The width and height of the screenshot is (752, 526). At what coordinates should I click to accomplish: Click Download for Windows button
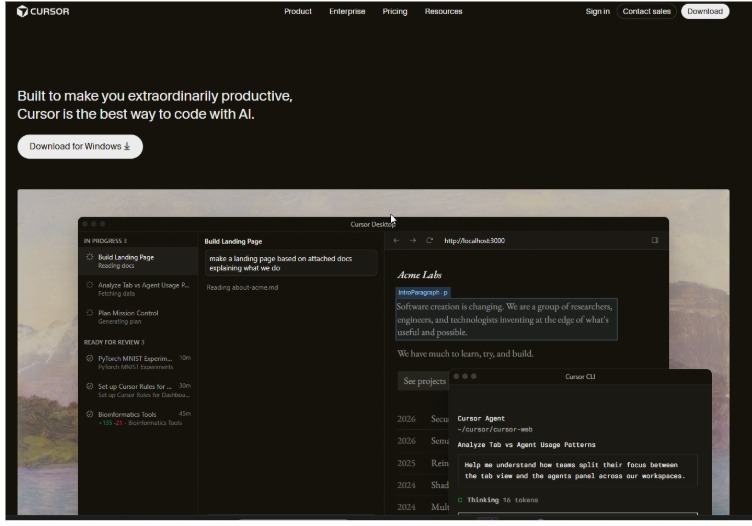pos(80,146)
